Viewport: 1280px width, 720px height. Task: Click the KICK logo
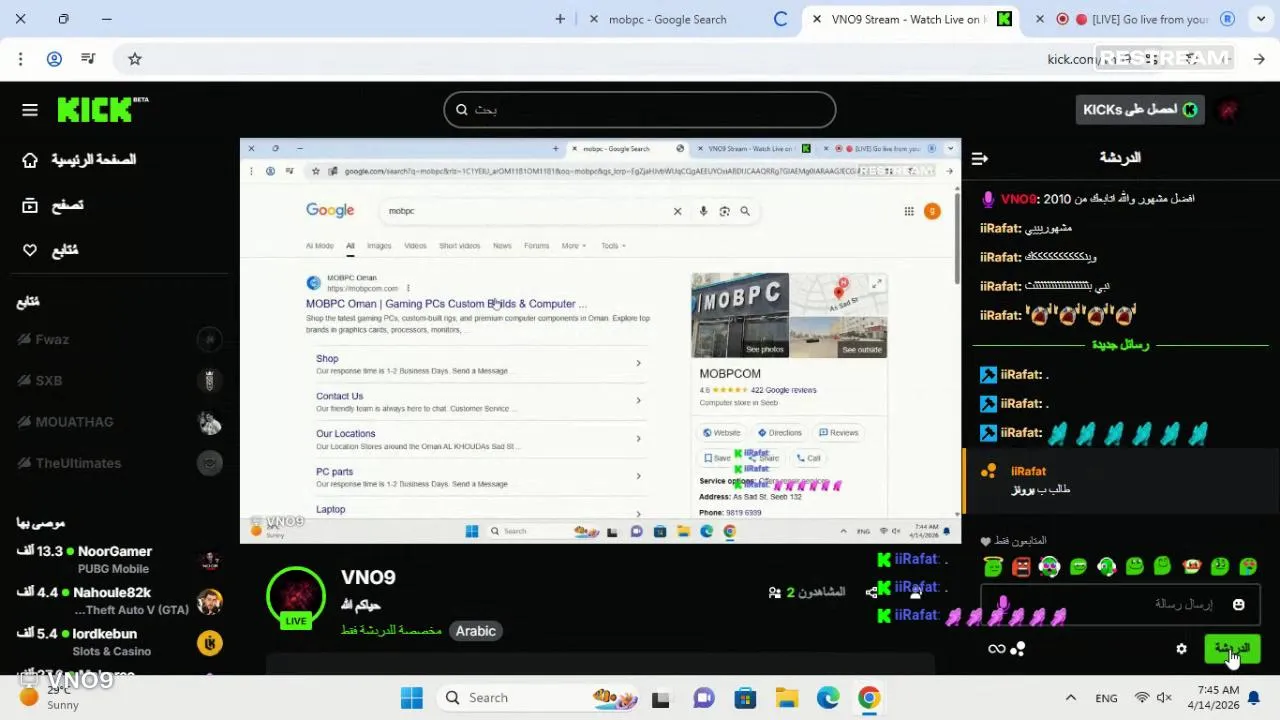(102, 109)
